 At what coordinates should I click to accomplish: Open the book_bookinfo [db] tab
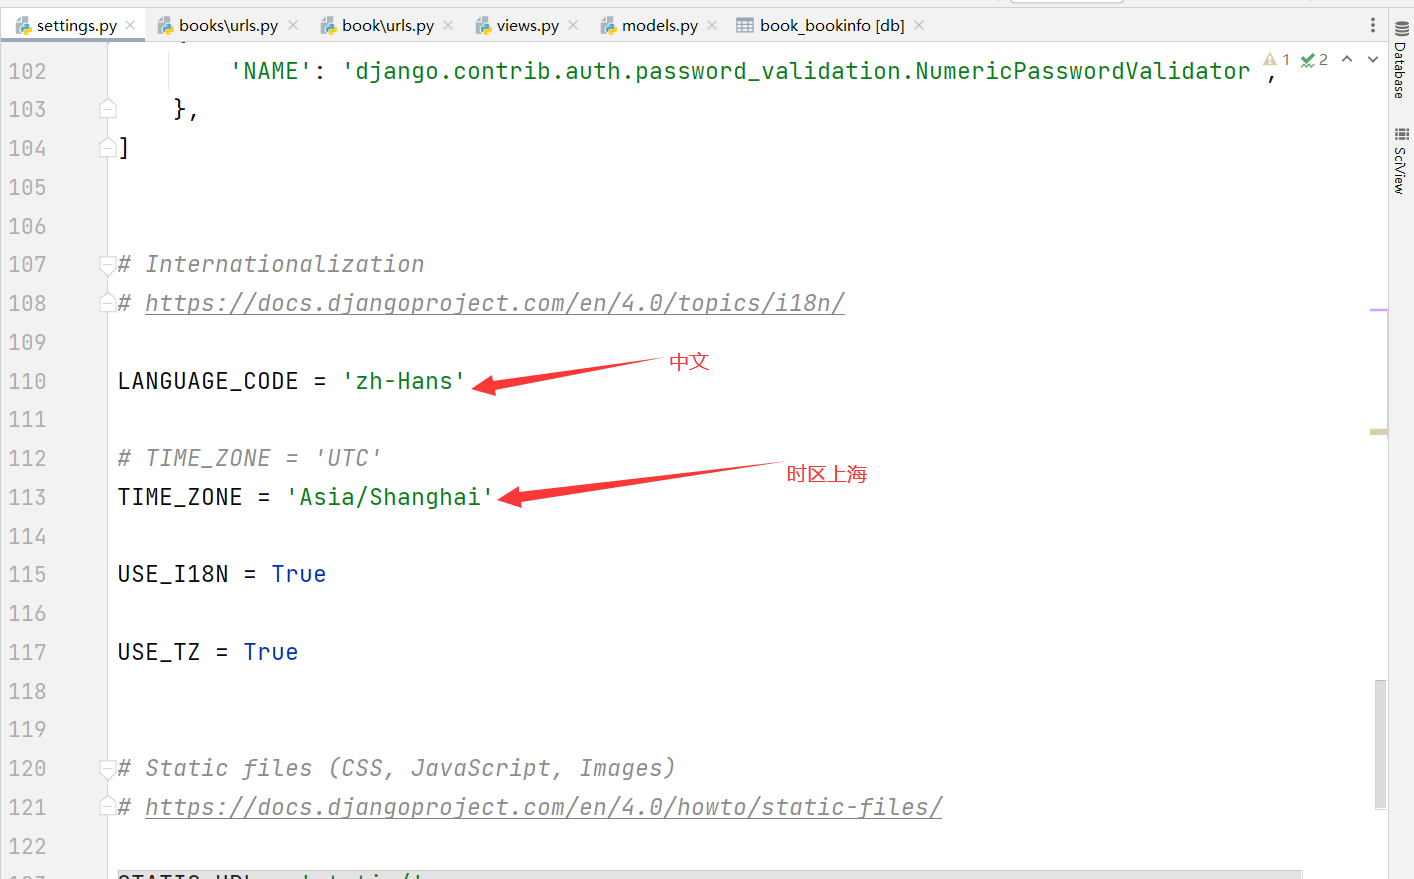coord(832,26)
